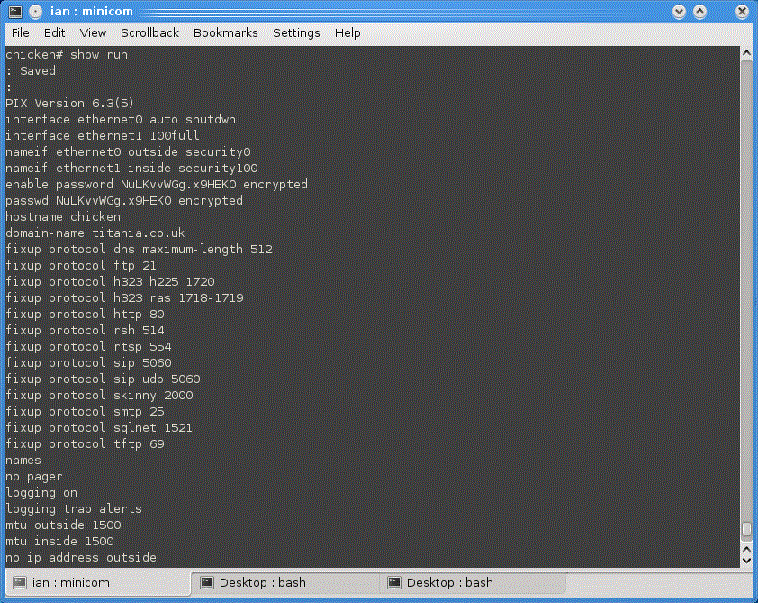This screenshot has width=758, height=603.
Task: Click the 'logging trap alerts' line
Action: click(73, 509)
